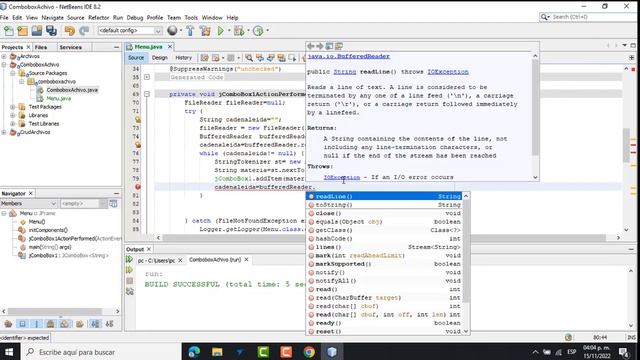Click the globe browser icon in toolbar
The height and width of the screenshot is (360, 640).
click(172, 30)
